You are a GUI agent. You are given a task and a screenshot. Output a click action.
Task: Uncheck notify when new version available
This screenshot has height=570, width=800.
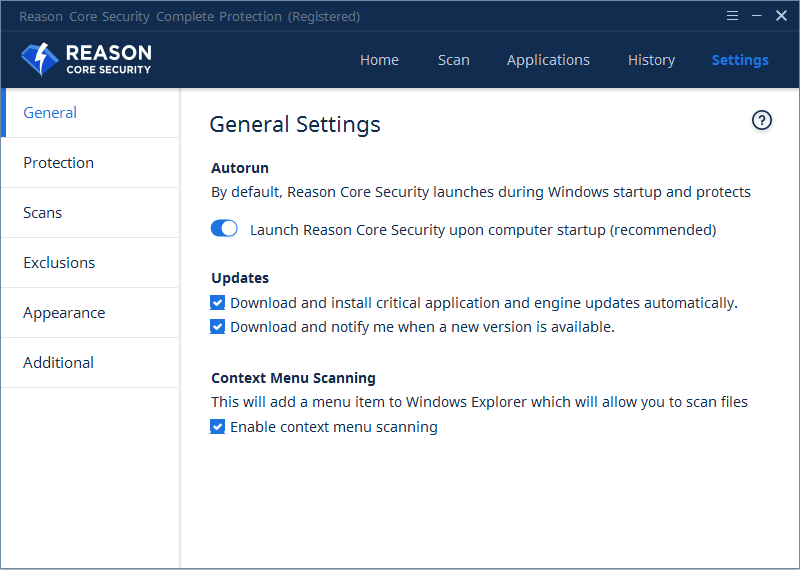[x=218, y=326]
